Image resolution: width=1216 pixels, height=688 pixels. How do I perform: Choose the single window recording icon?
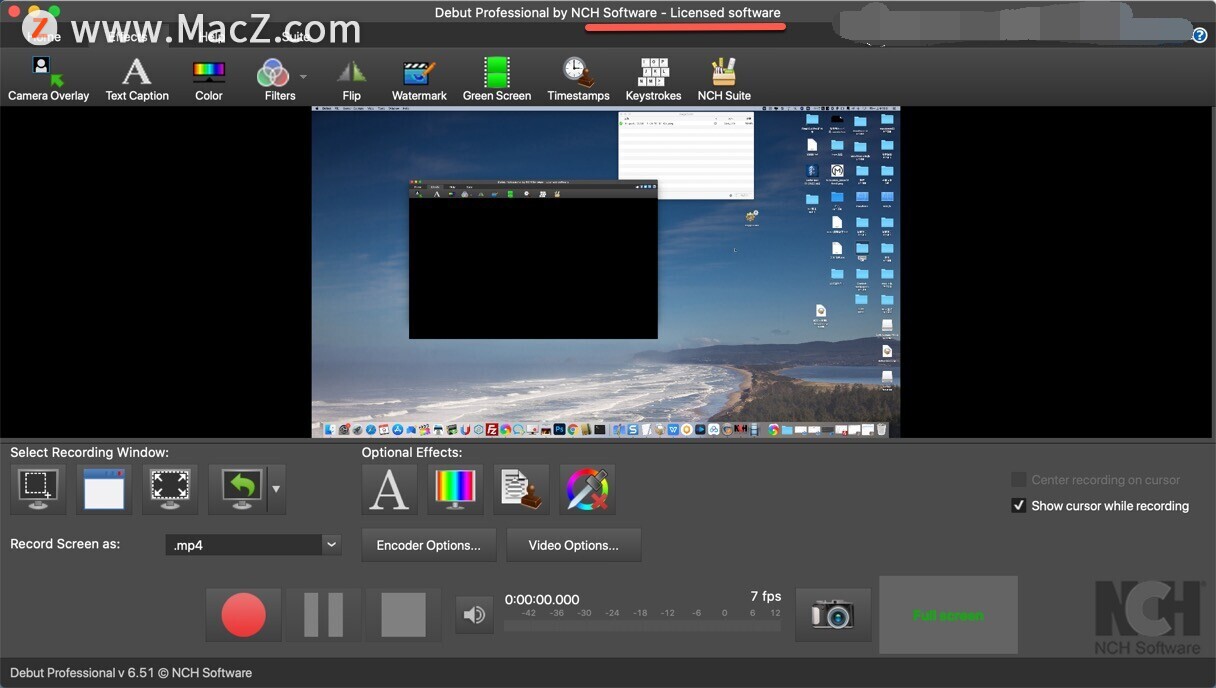pyautogui.click(x=104, y=489)
